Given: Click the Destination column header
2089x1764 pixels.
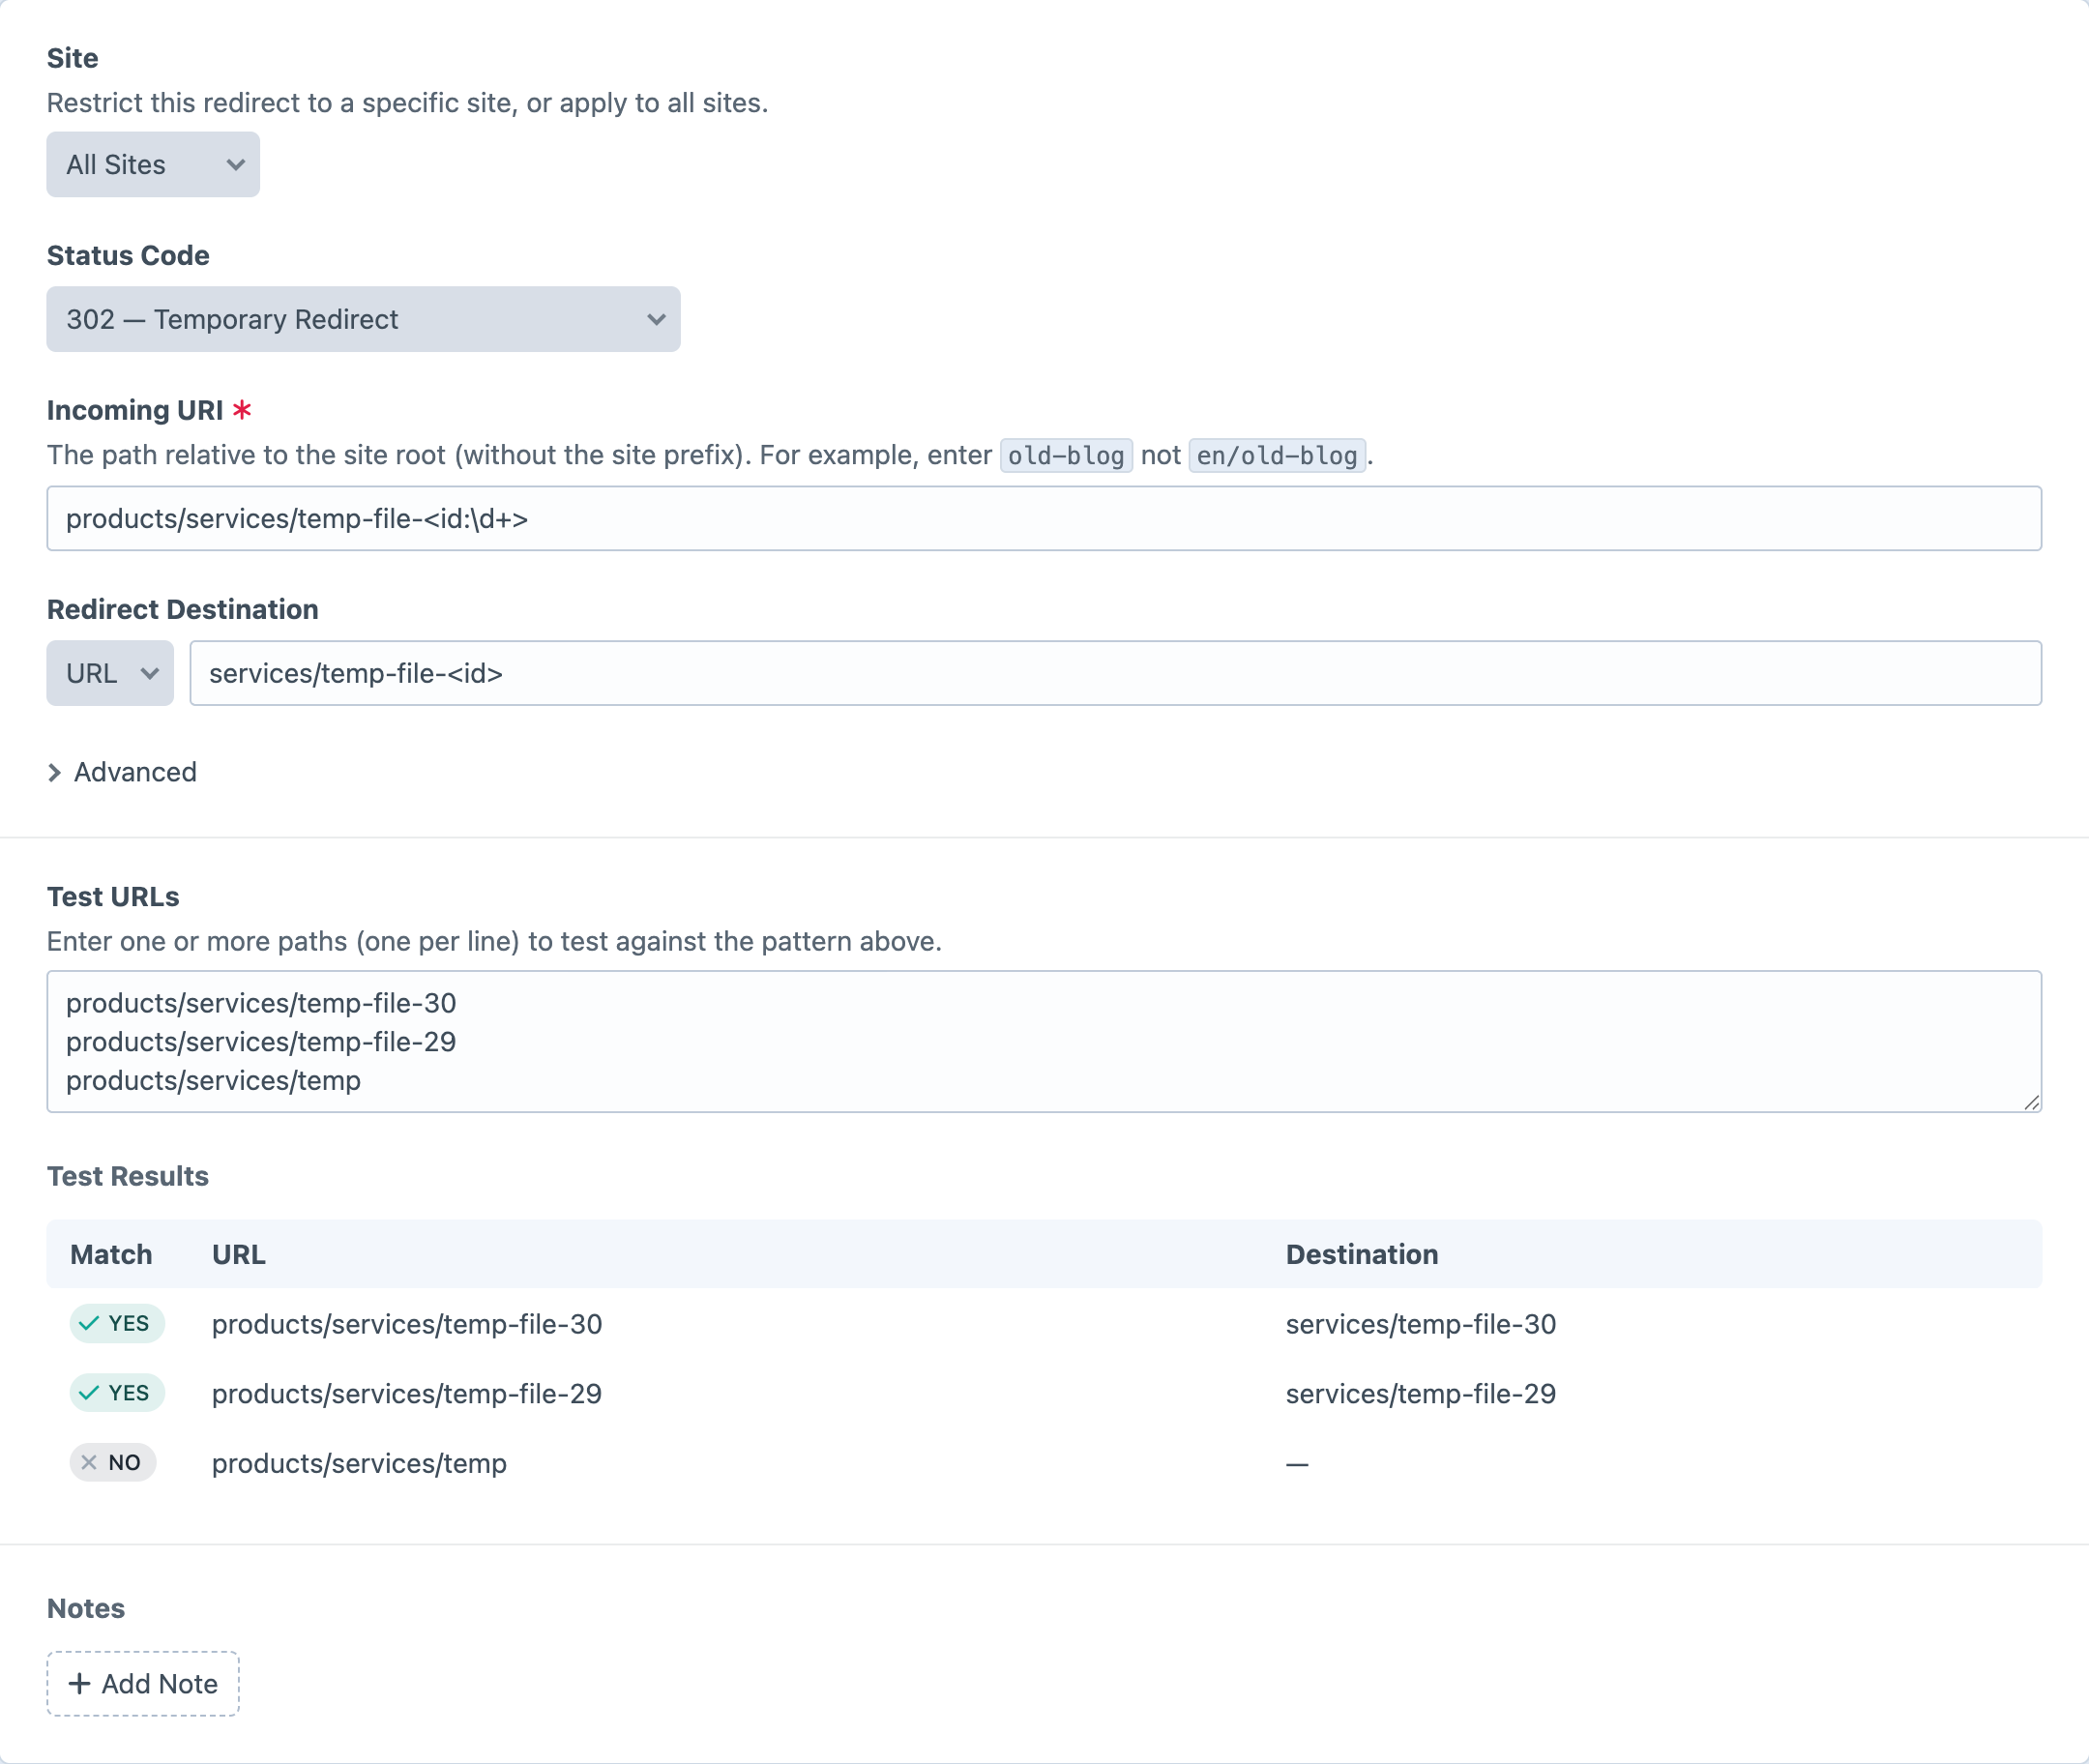Looking at the screenshot, I should coord(1362,1254).
